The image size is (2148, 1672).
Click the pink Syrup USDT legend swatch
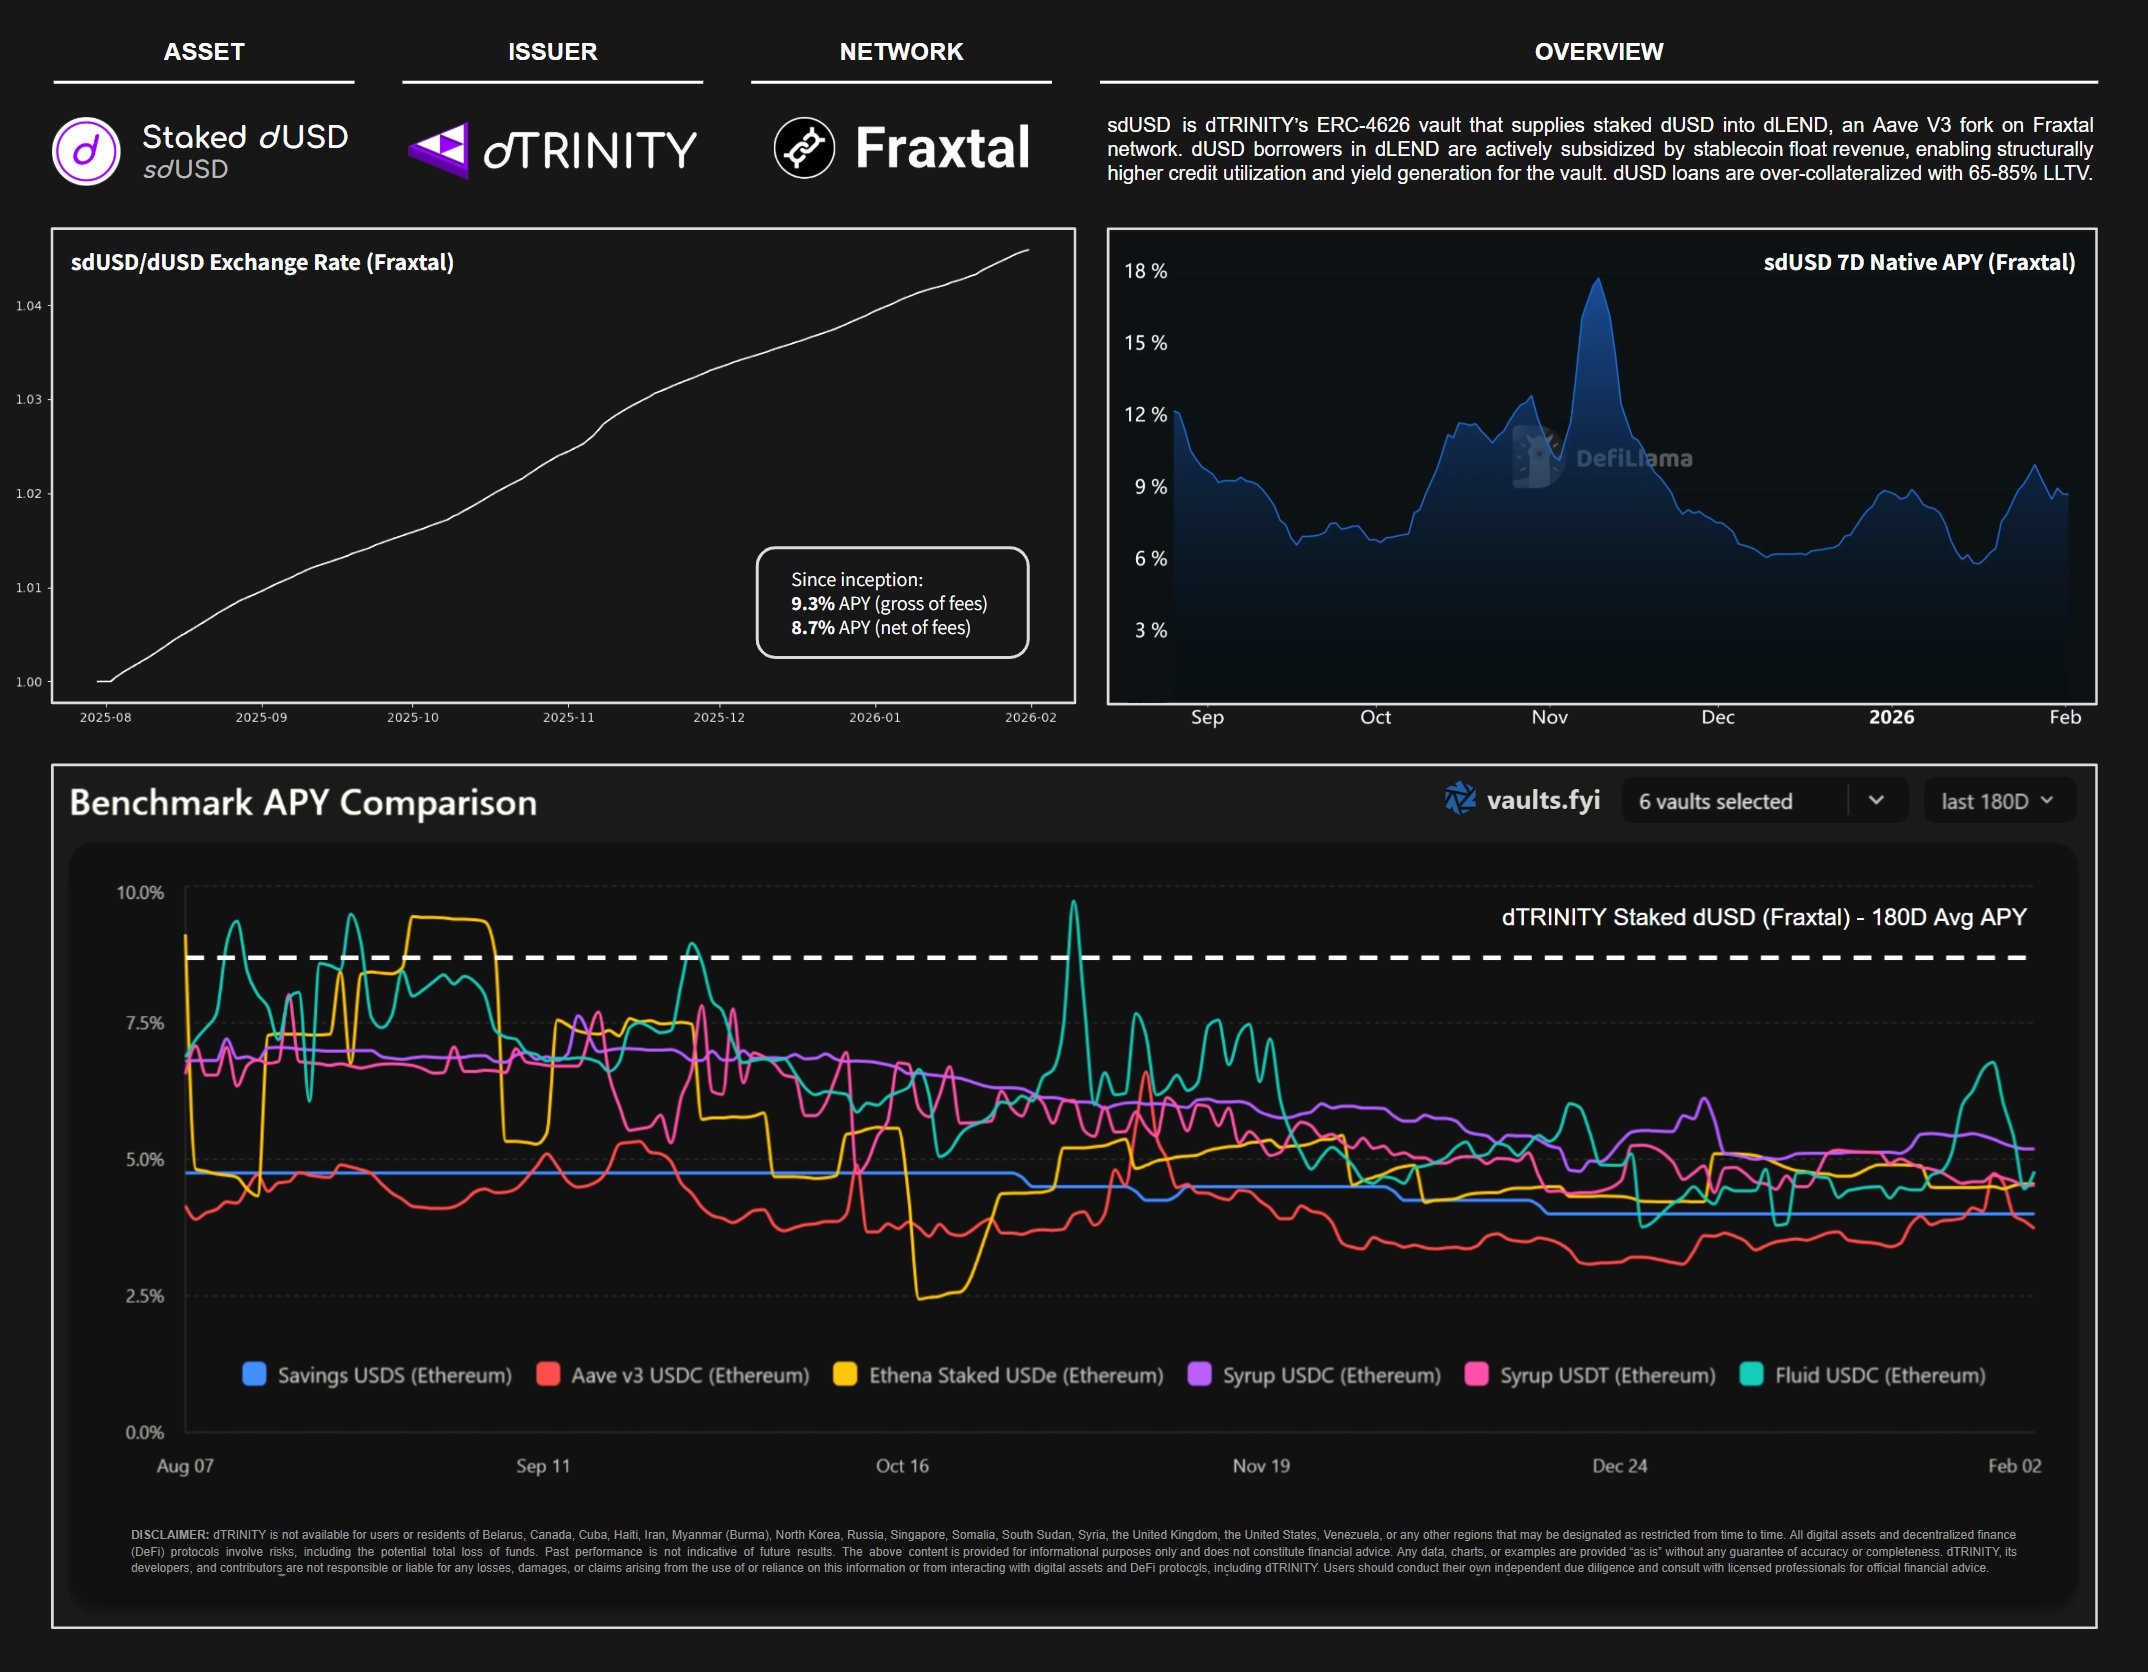tap(1476, 1374)
